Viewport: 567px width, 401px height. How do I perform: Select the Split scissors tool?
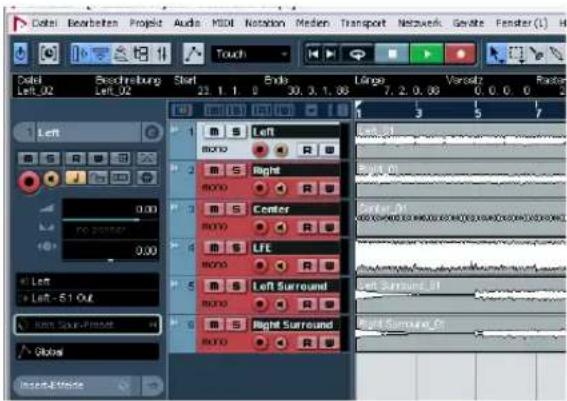[x=536, y=54]
